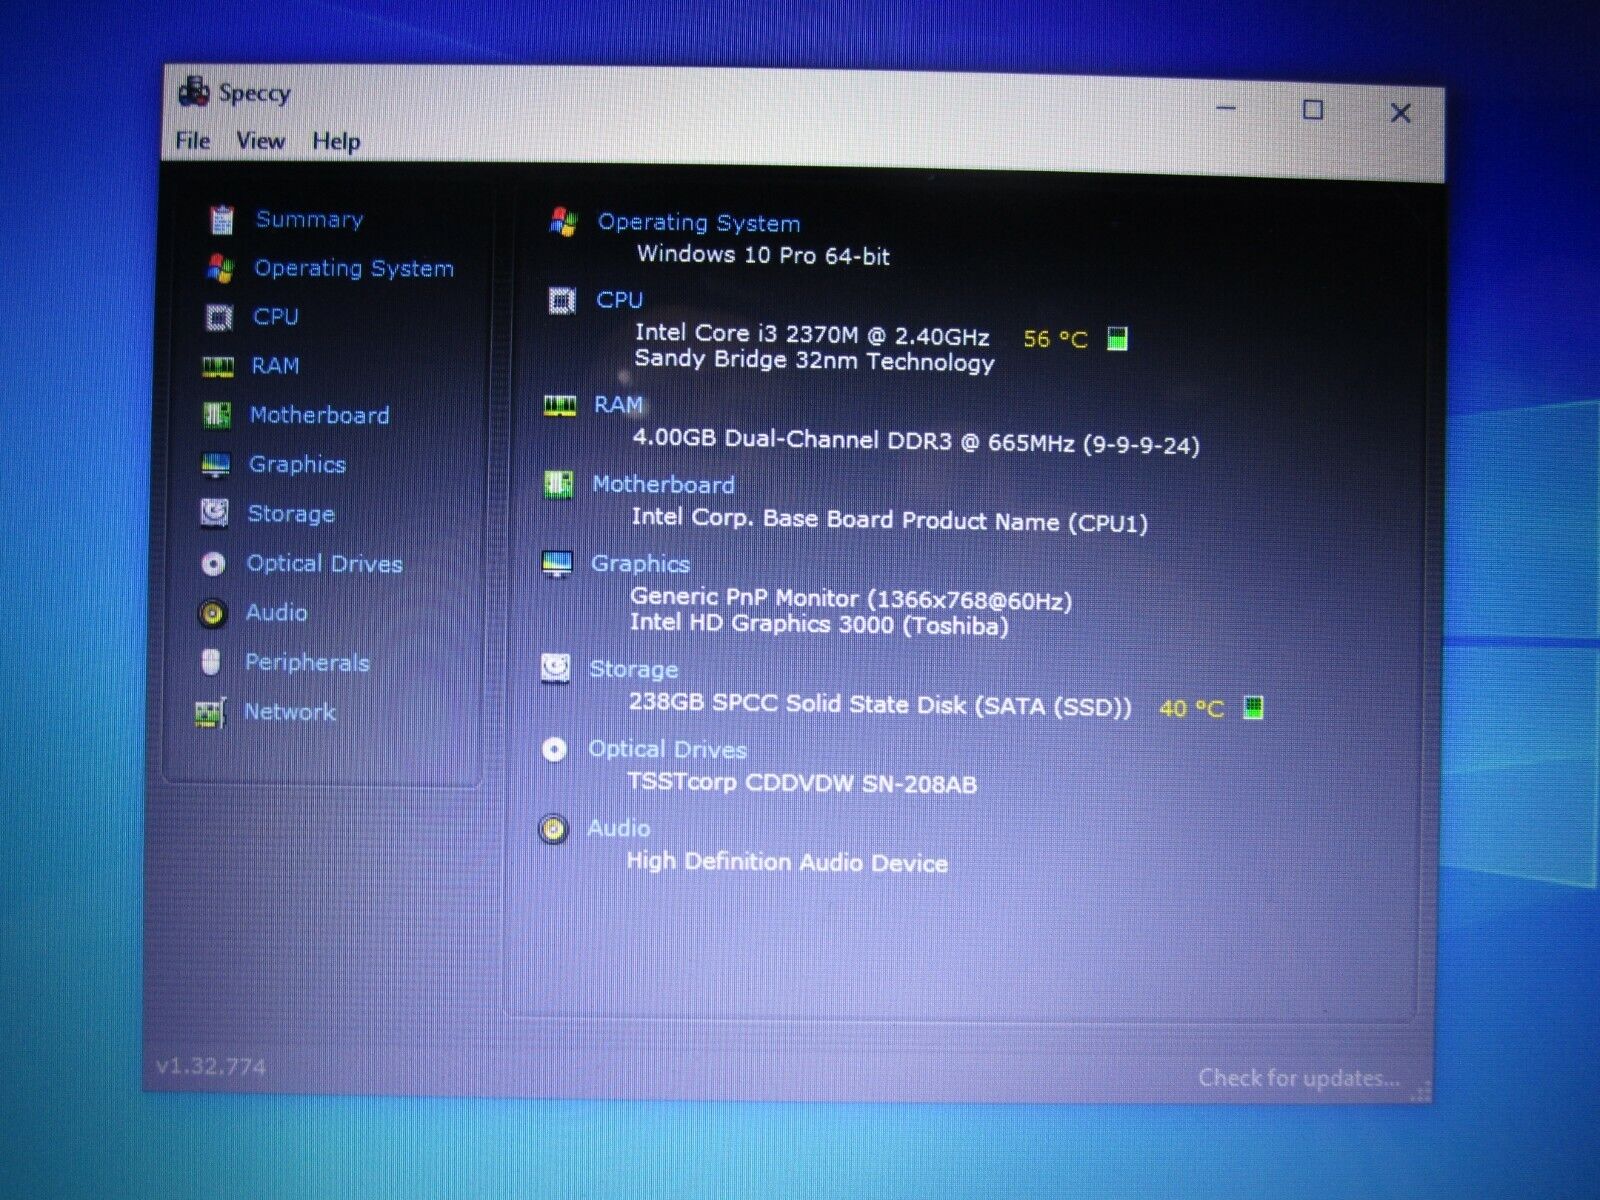The height and width of the screenshot is (1200, 1600).
Task: Click the Optical Drives disc icon in sidebar
Action: (x=213, y=564)
